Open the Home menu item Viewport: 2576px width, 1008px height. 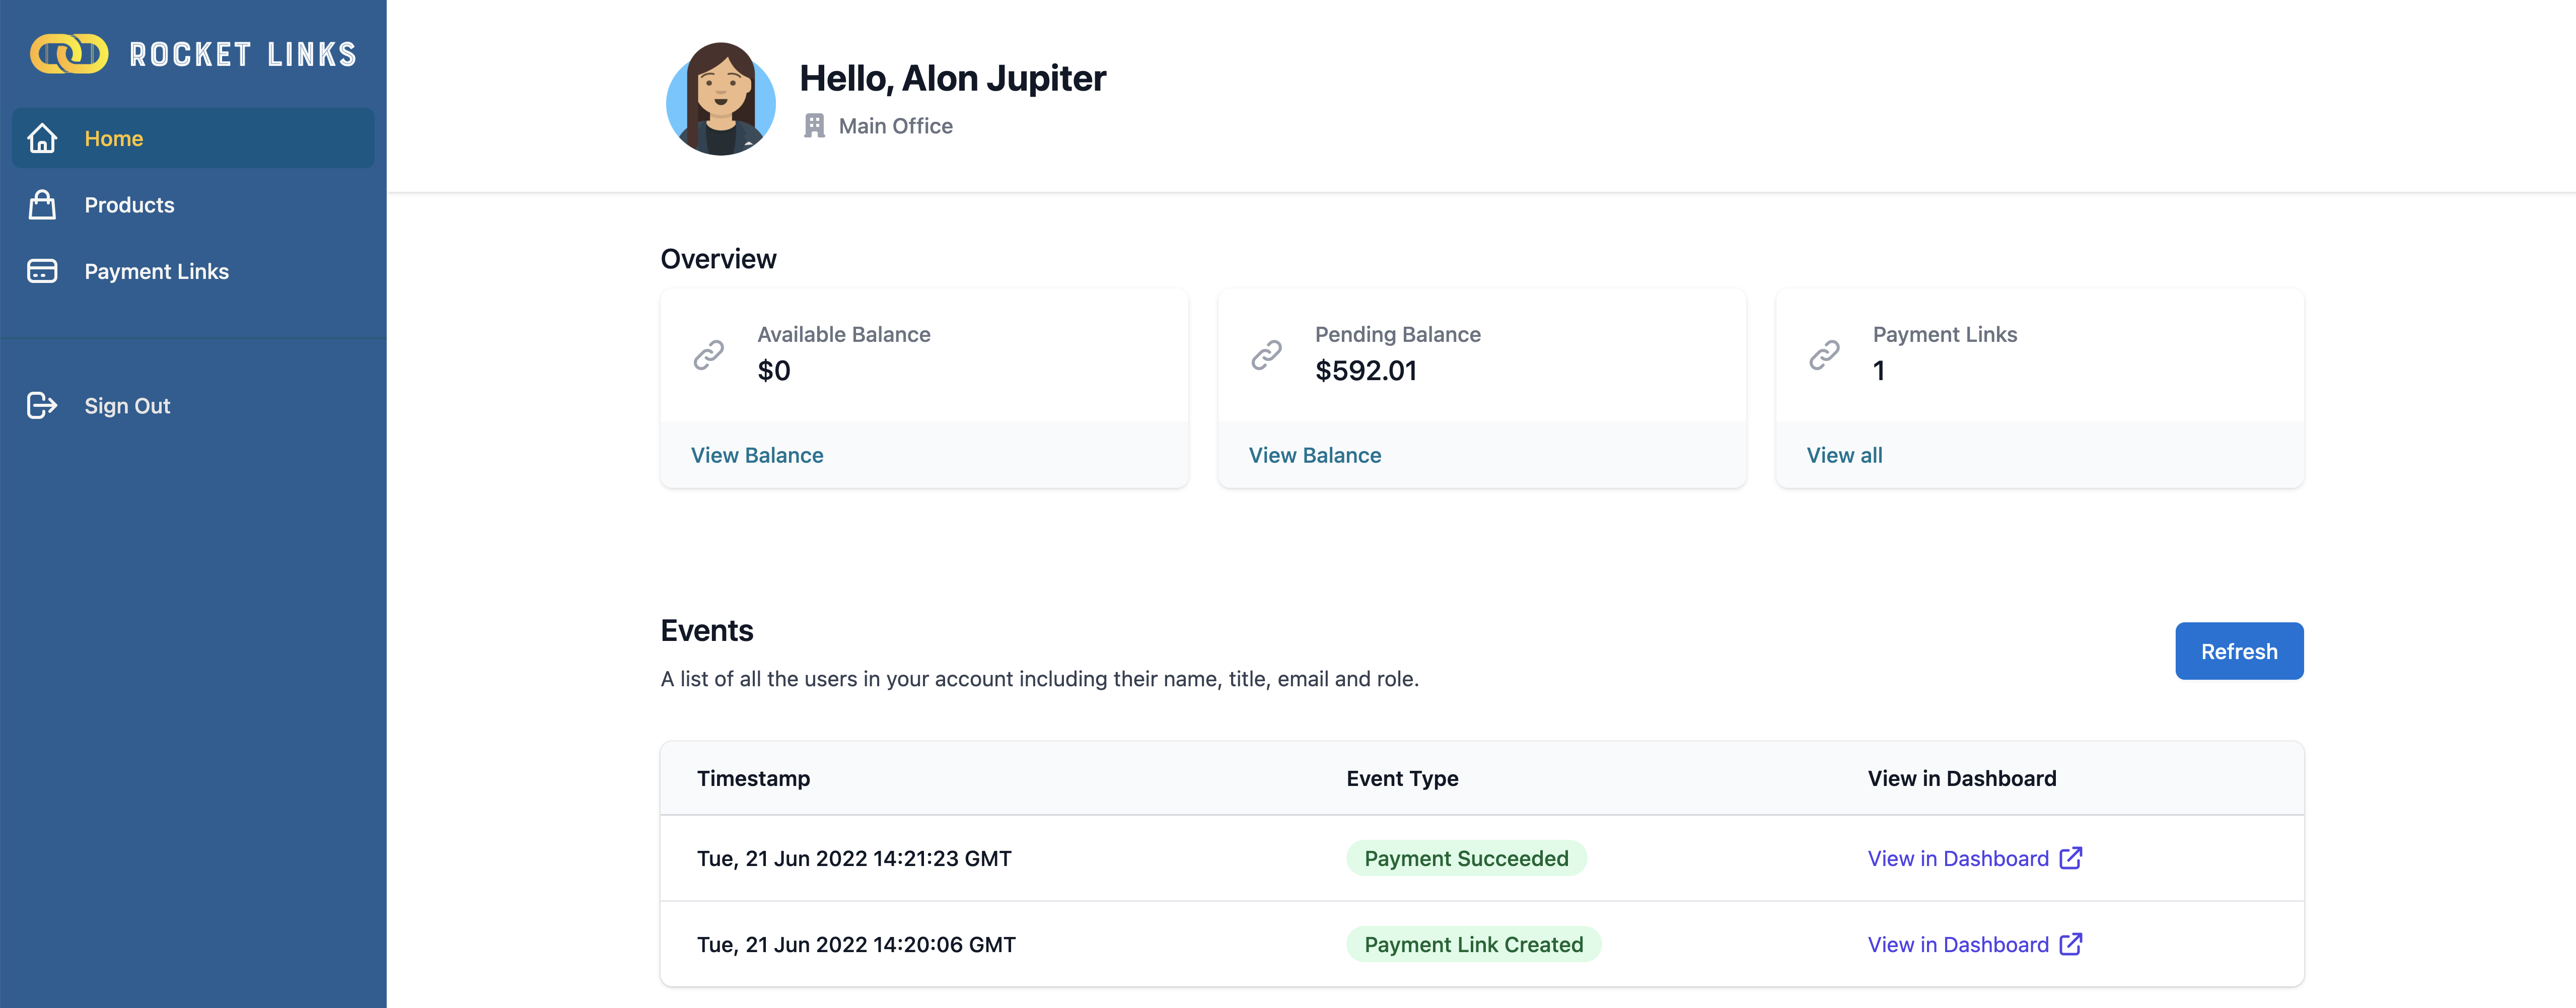coord(193,138)
